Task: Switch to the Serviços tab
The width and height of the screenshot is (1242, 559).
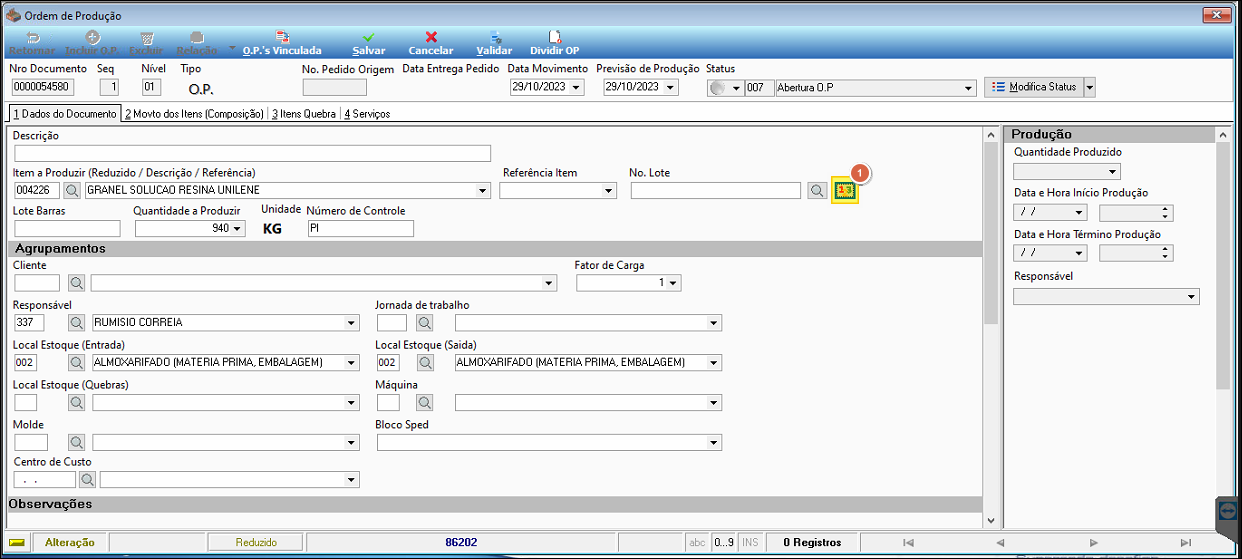Action: click(x=367, y=114)
